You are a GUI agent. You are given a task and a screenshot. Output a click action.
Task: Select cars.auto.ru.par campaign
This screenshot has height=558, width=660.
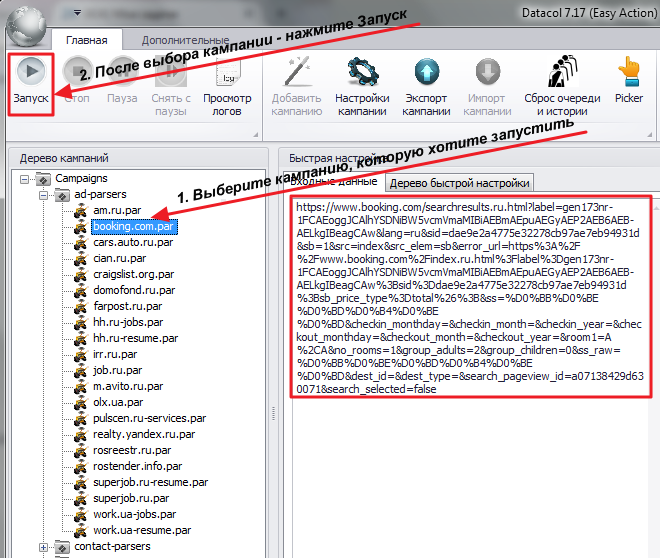coord(133,242)
